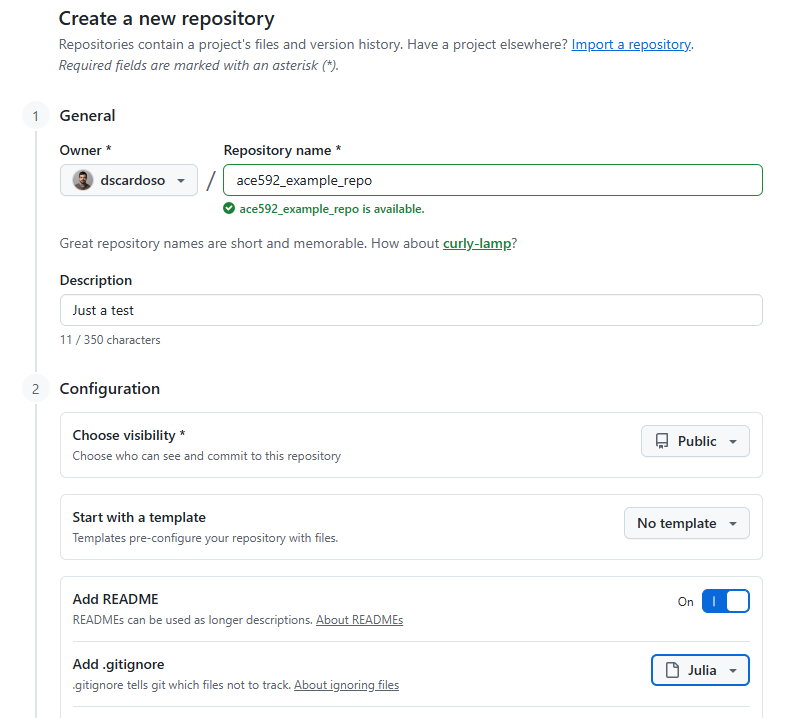Expand the Julia .gitignore dropdown
This screenshot has height=718, width=797.
(x=700, y=670)
